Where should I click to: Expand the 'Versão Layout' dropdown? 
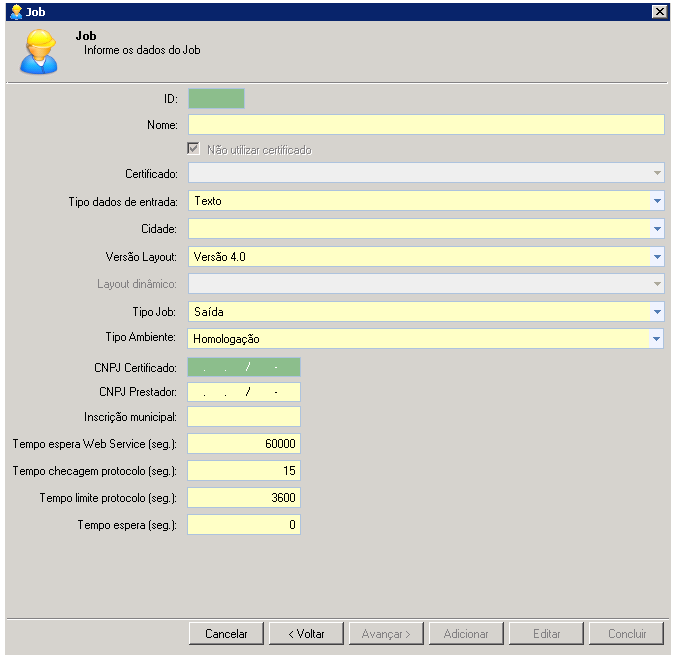coord(656,257)
